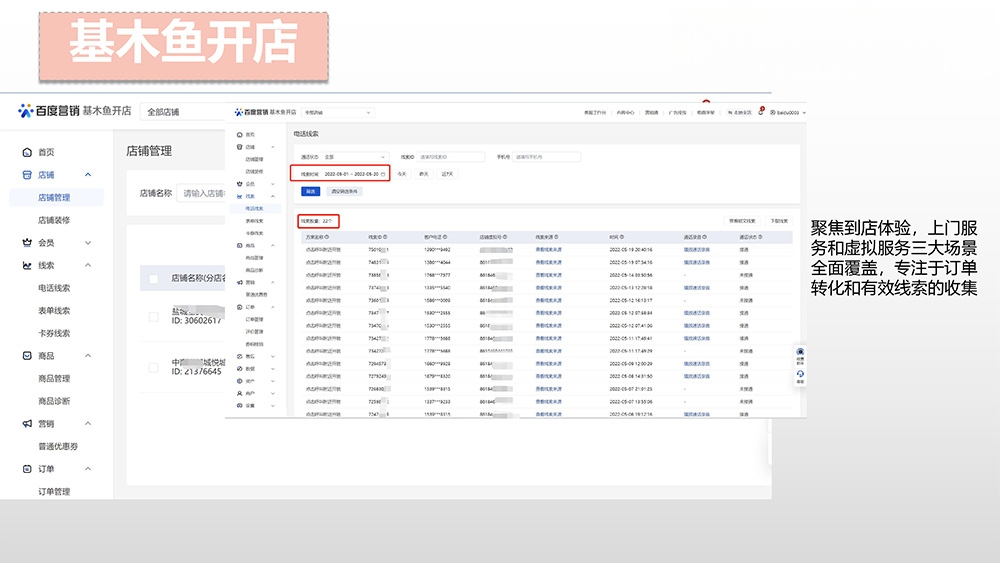Click the 会员 crown icon in front window sidebar
This screenshot has height=563, width=1000.
(x=240, y=184)
